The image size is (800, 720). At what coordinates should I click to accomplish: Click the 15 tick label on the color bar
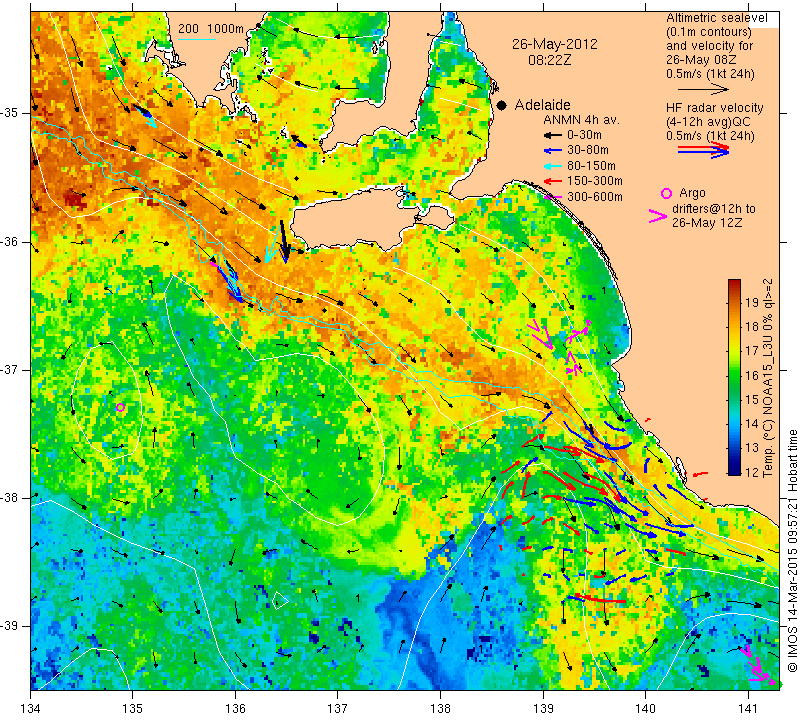[752, 399]
